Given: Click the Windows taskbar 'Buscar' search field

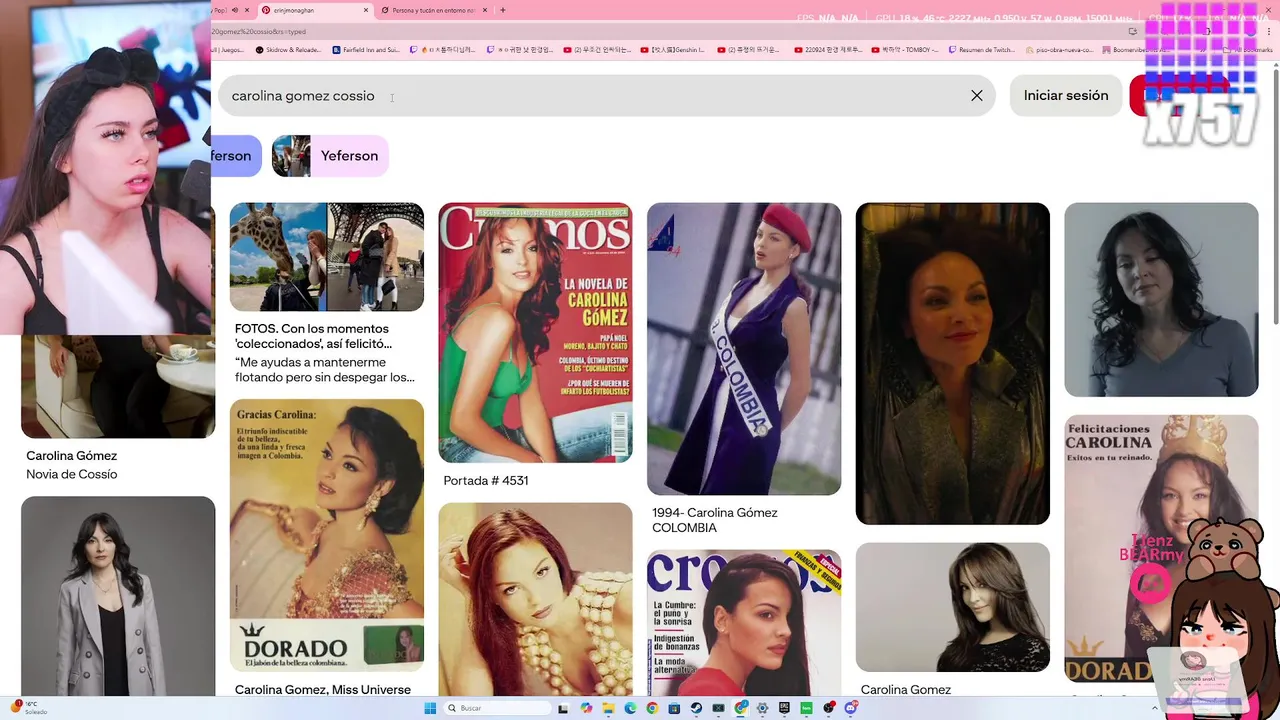Looking at the screenshot, I should click(x=497, y=708).
